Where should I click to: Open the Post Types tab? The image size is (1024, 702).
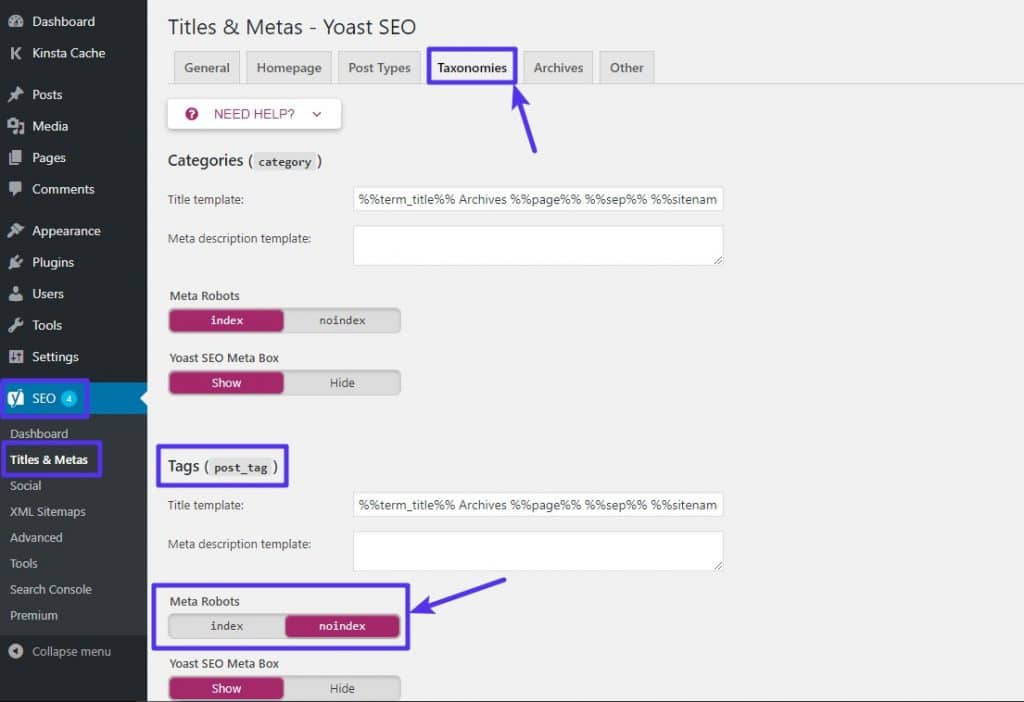click(x=379, y=67)
